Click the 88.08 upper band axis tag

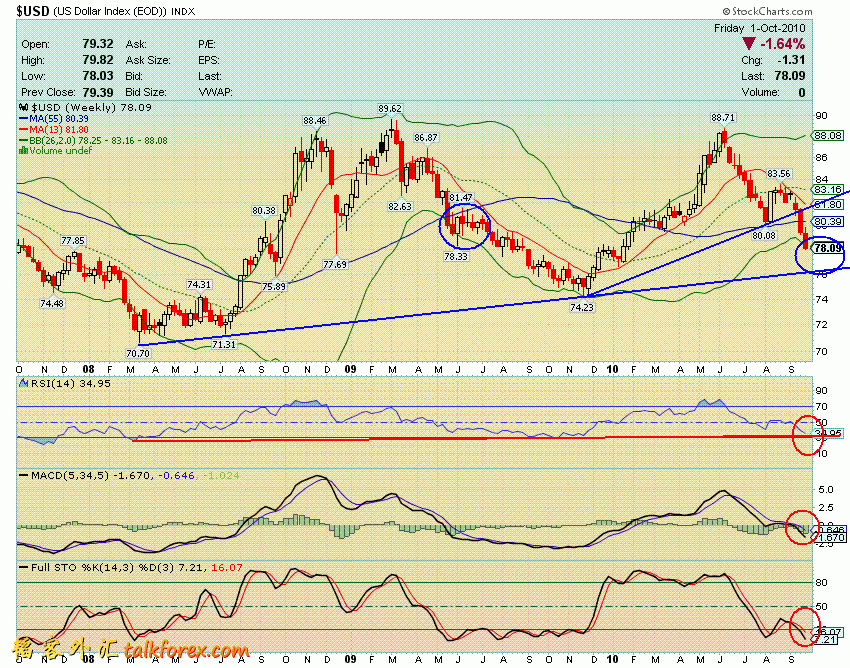(827, 136)
